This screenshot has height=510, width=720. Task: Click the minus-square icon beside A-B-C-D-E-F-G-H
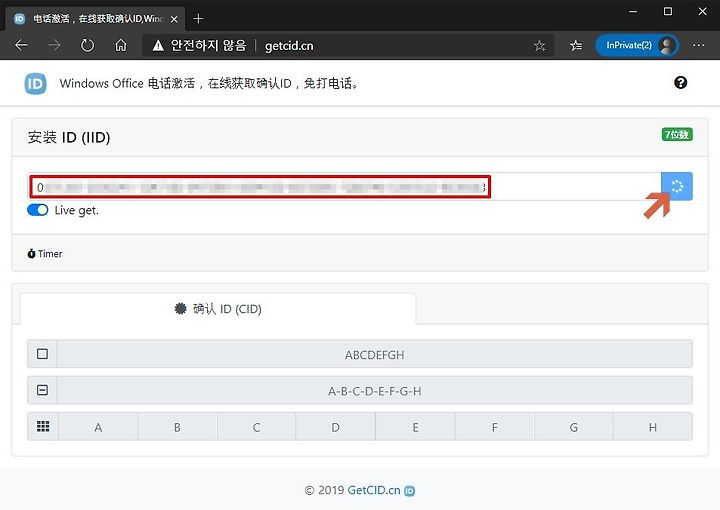click(x=42, y=390)
